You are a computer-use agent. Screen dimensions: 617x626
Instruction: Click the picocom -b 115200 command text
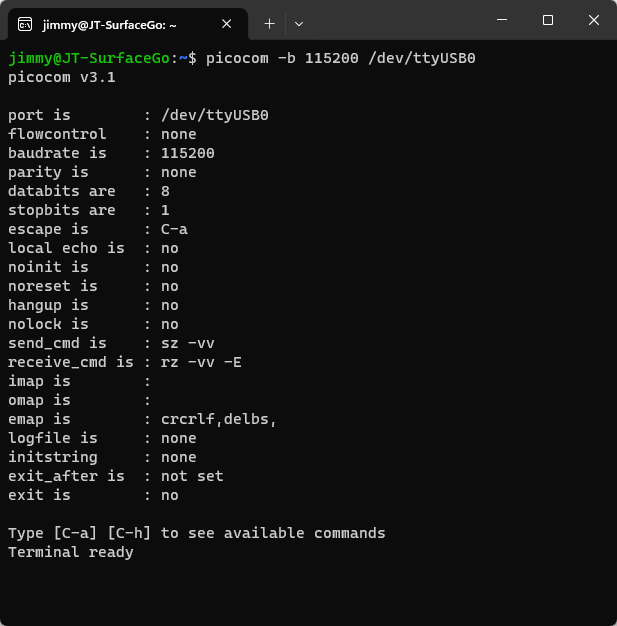[341, 58]
